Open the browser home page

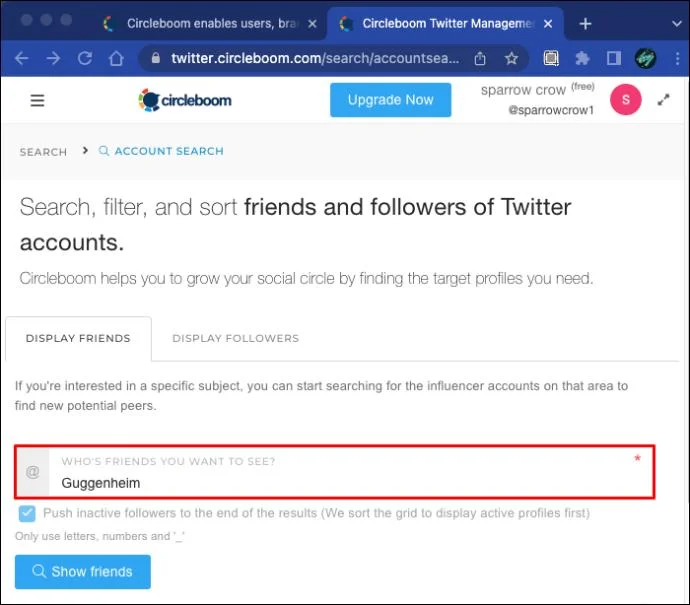pos(116,58)
